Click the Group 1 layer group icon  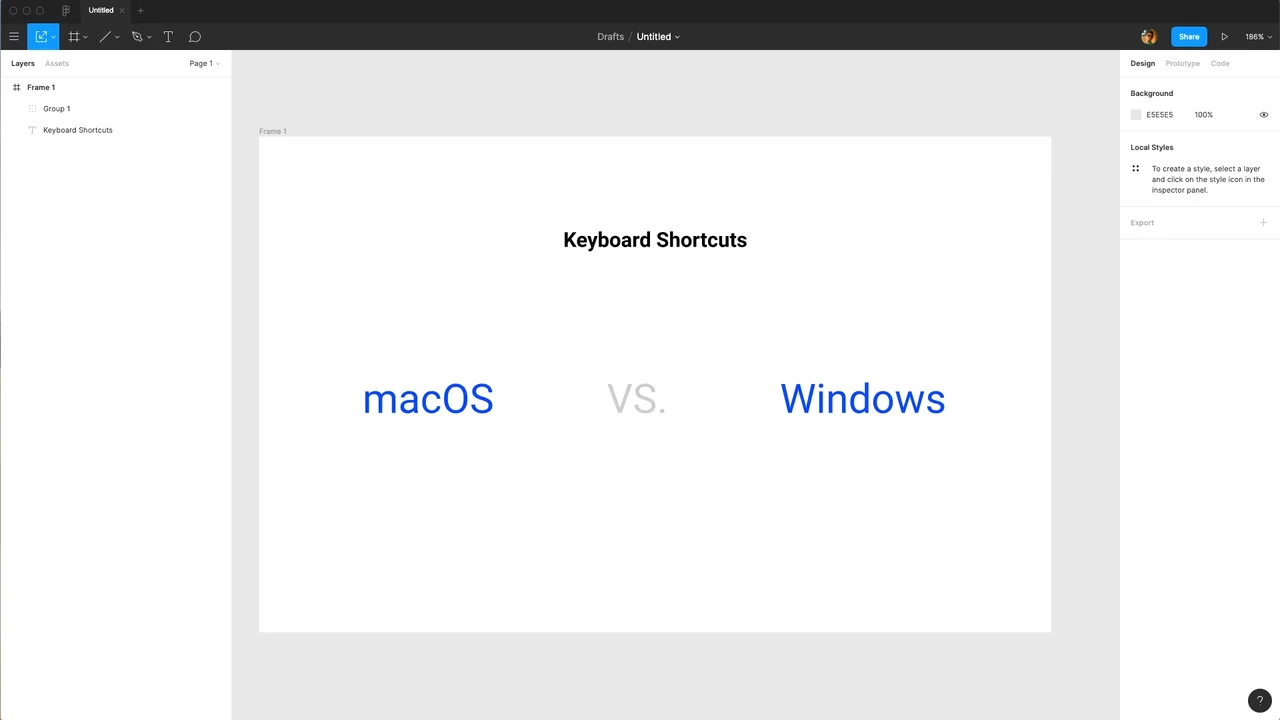(x=32, y=108)
